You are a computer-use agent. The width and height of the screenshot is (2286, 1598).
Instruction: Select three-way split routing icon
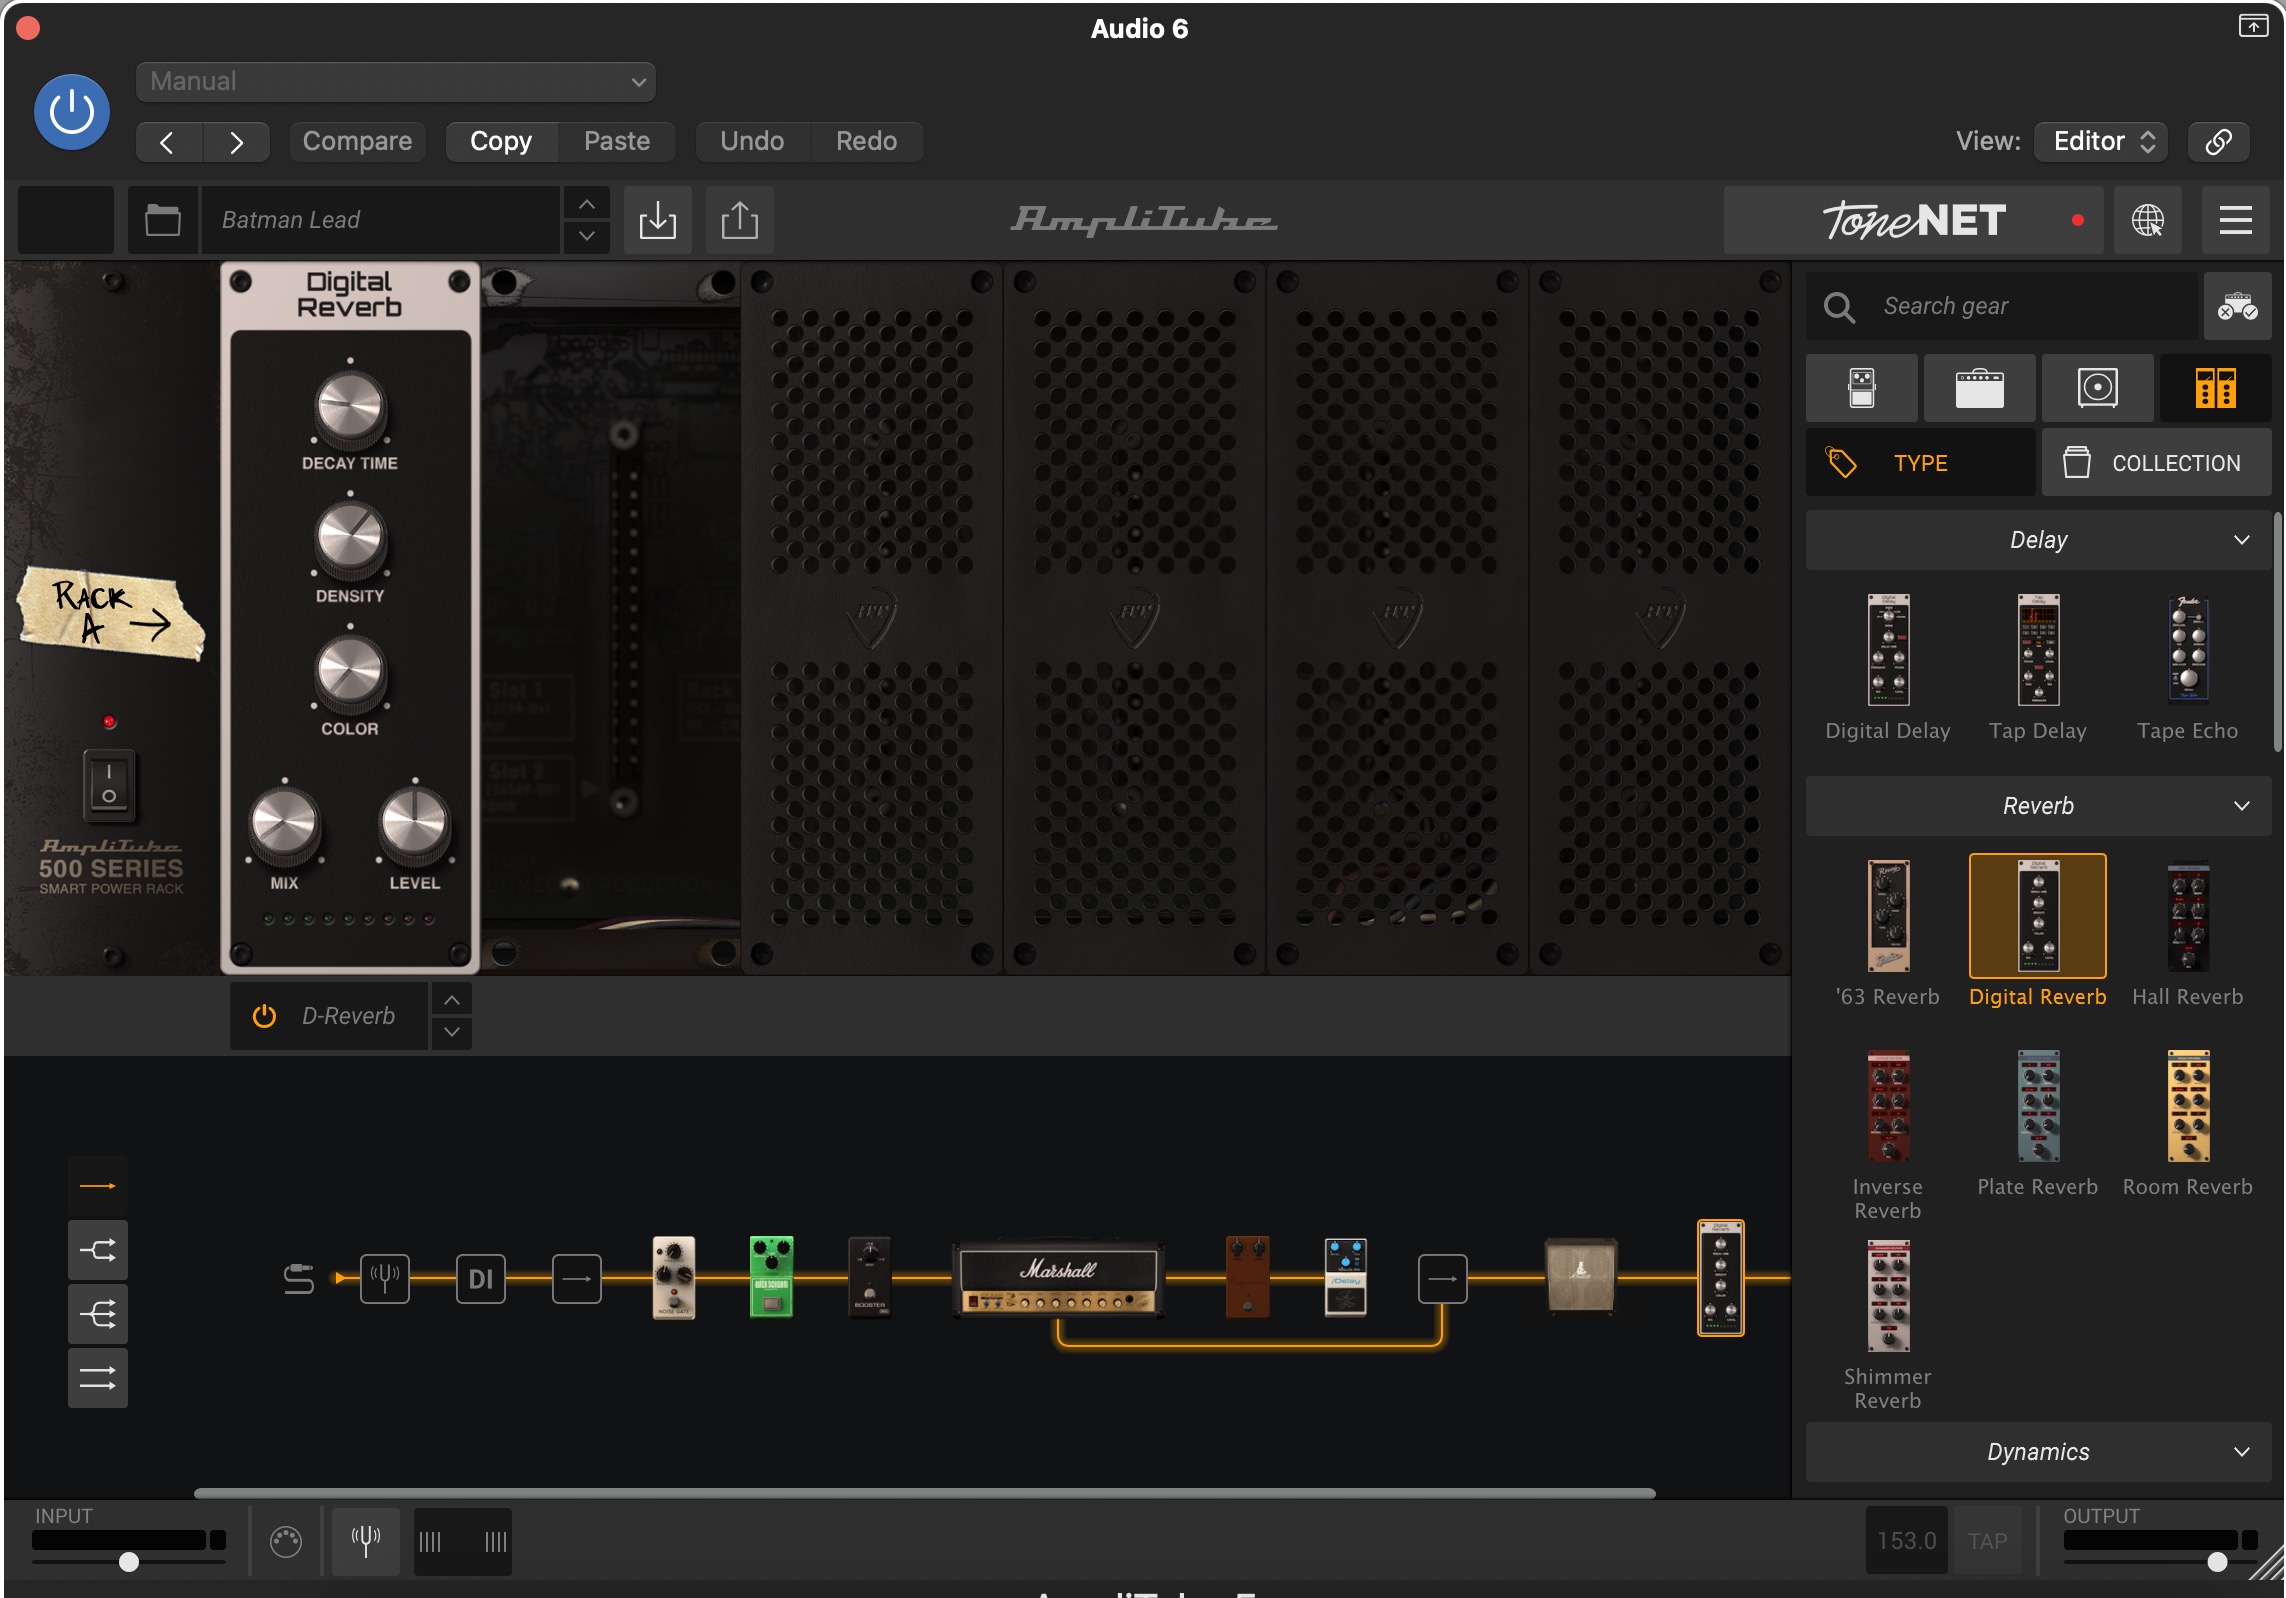pyautogui.click(x=98, y=1314)
